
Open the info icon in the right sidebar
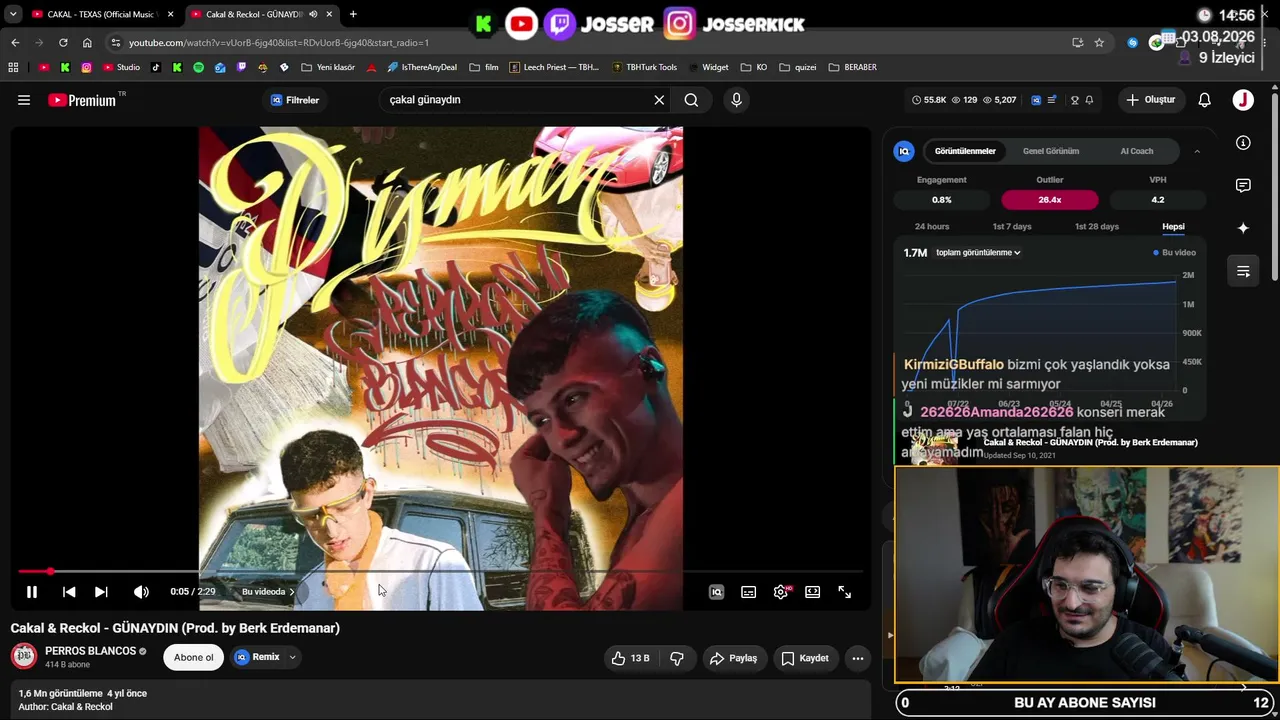click(x=1243, y=143)
